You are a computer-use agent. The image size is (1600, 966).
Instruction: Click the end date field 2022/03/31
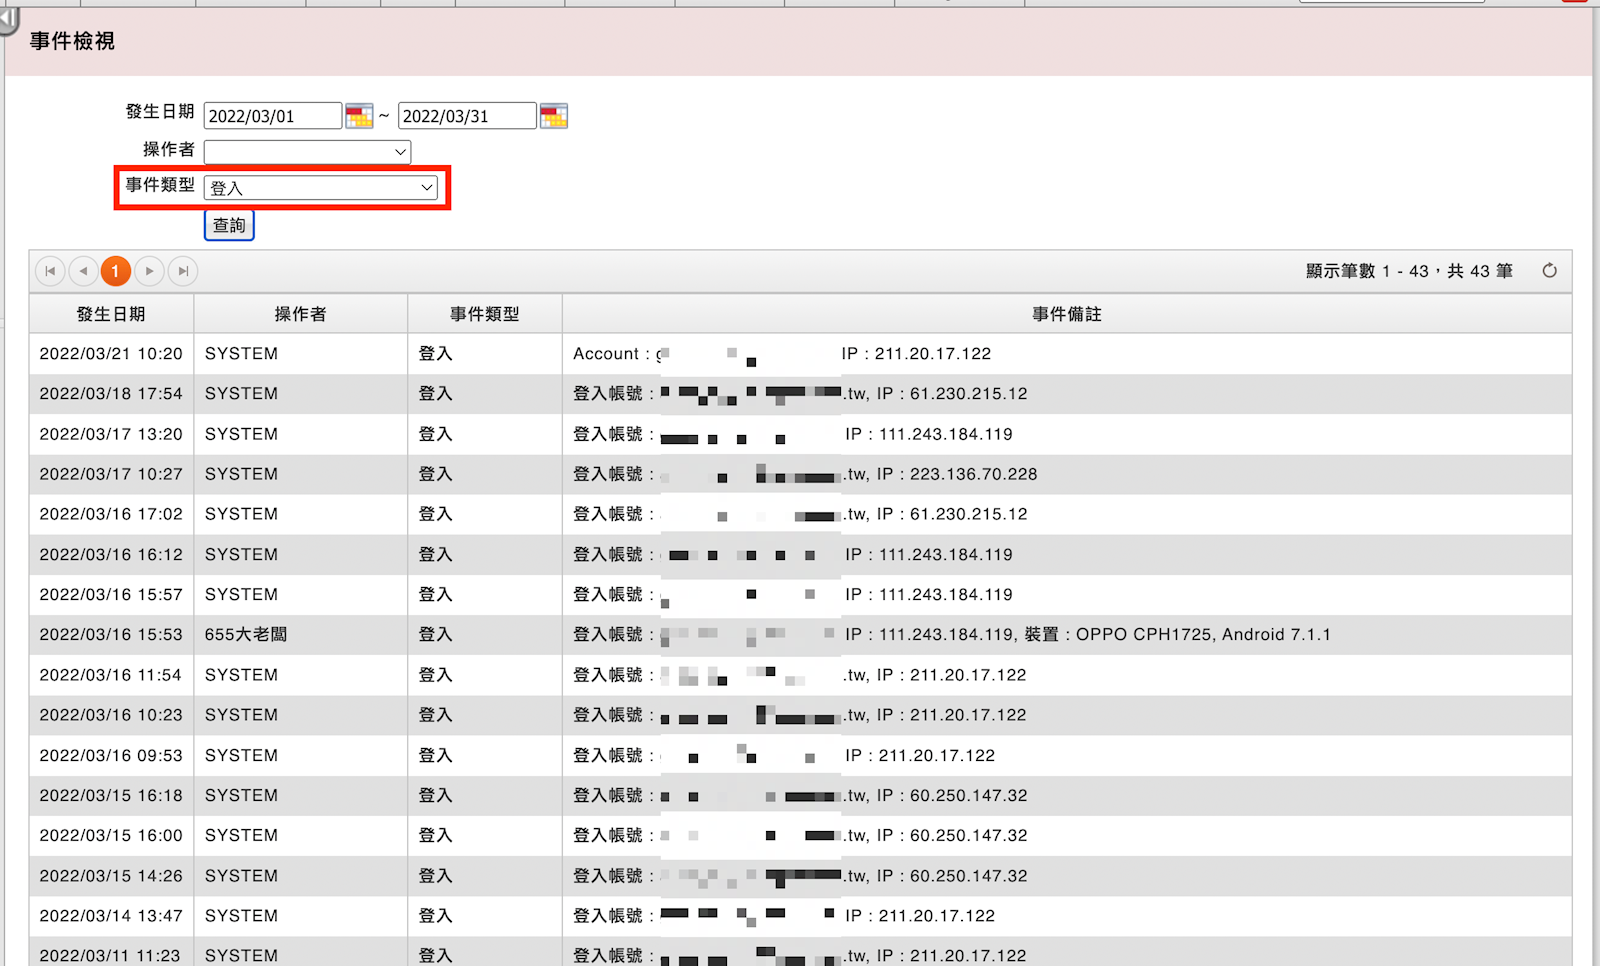click(x=466, y=116)
